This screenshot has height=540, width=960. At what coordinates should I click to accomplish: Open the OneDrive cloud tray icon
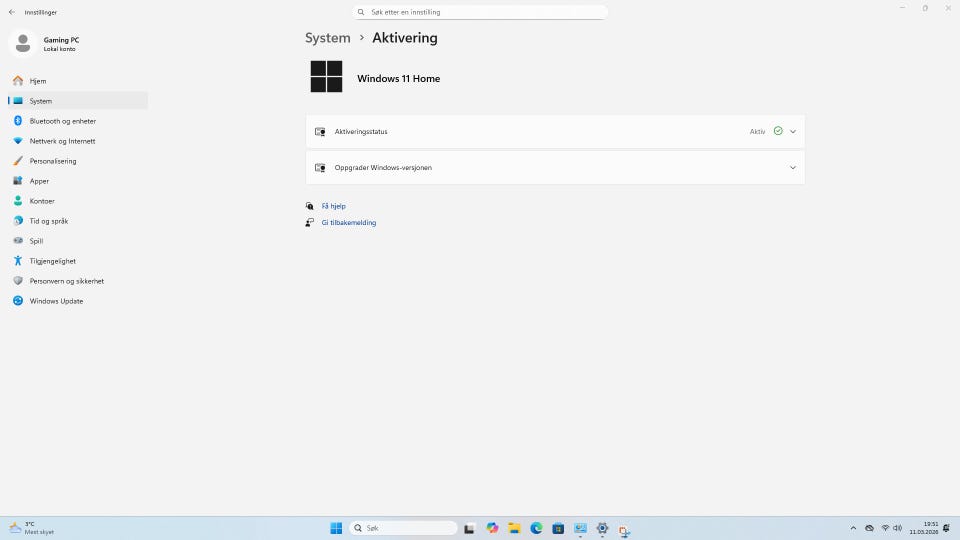point(869,528)
